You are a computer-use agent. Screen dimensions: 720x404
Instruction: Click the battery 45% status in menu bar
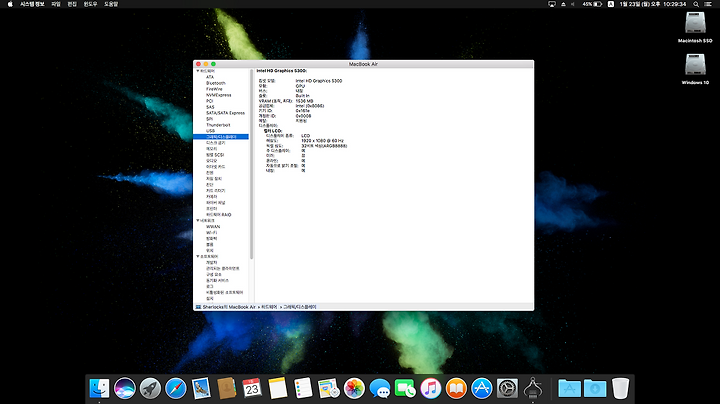pos(592,4)
